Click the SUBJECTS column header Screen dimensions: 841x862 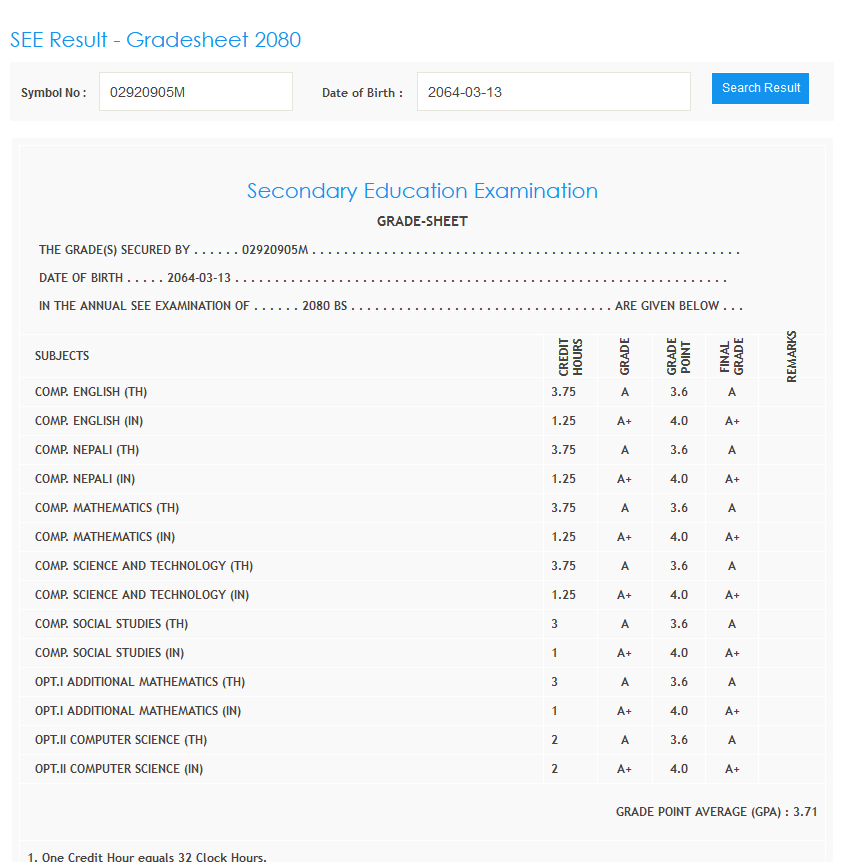62,356
